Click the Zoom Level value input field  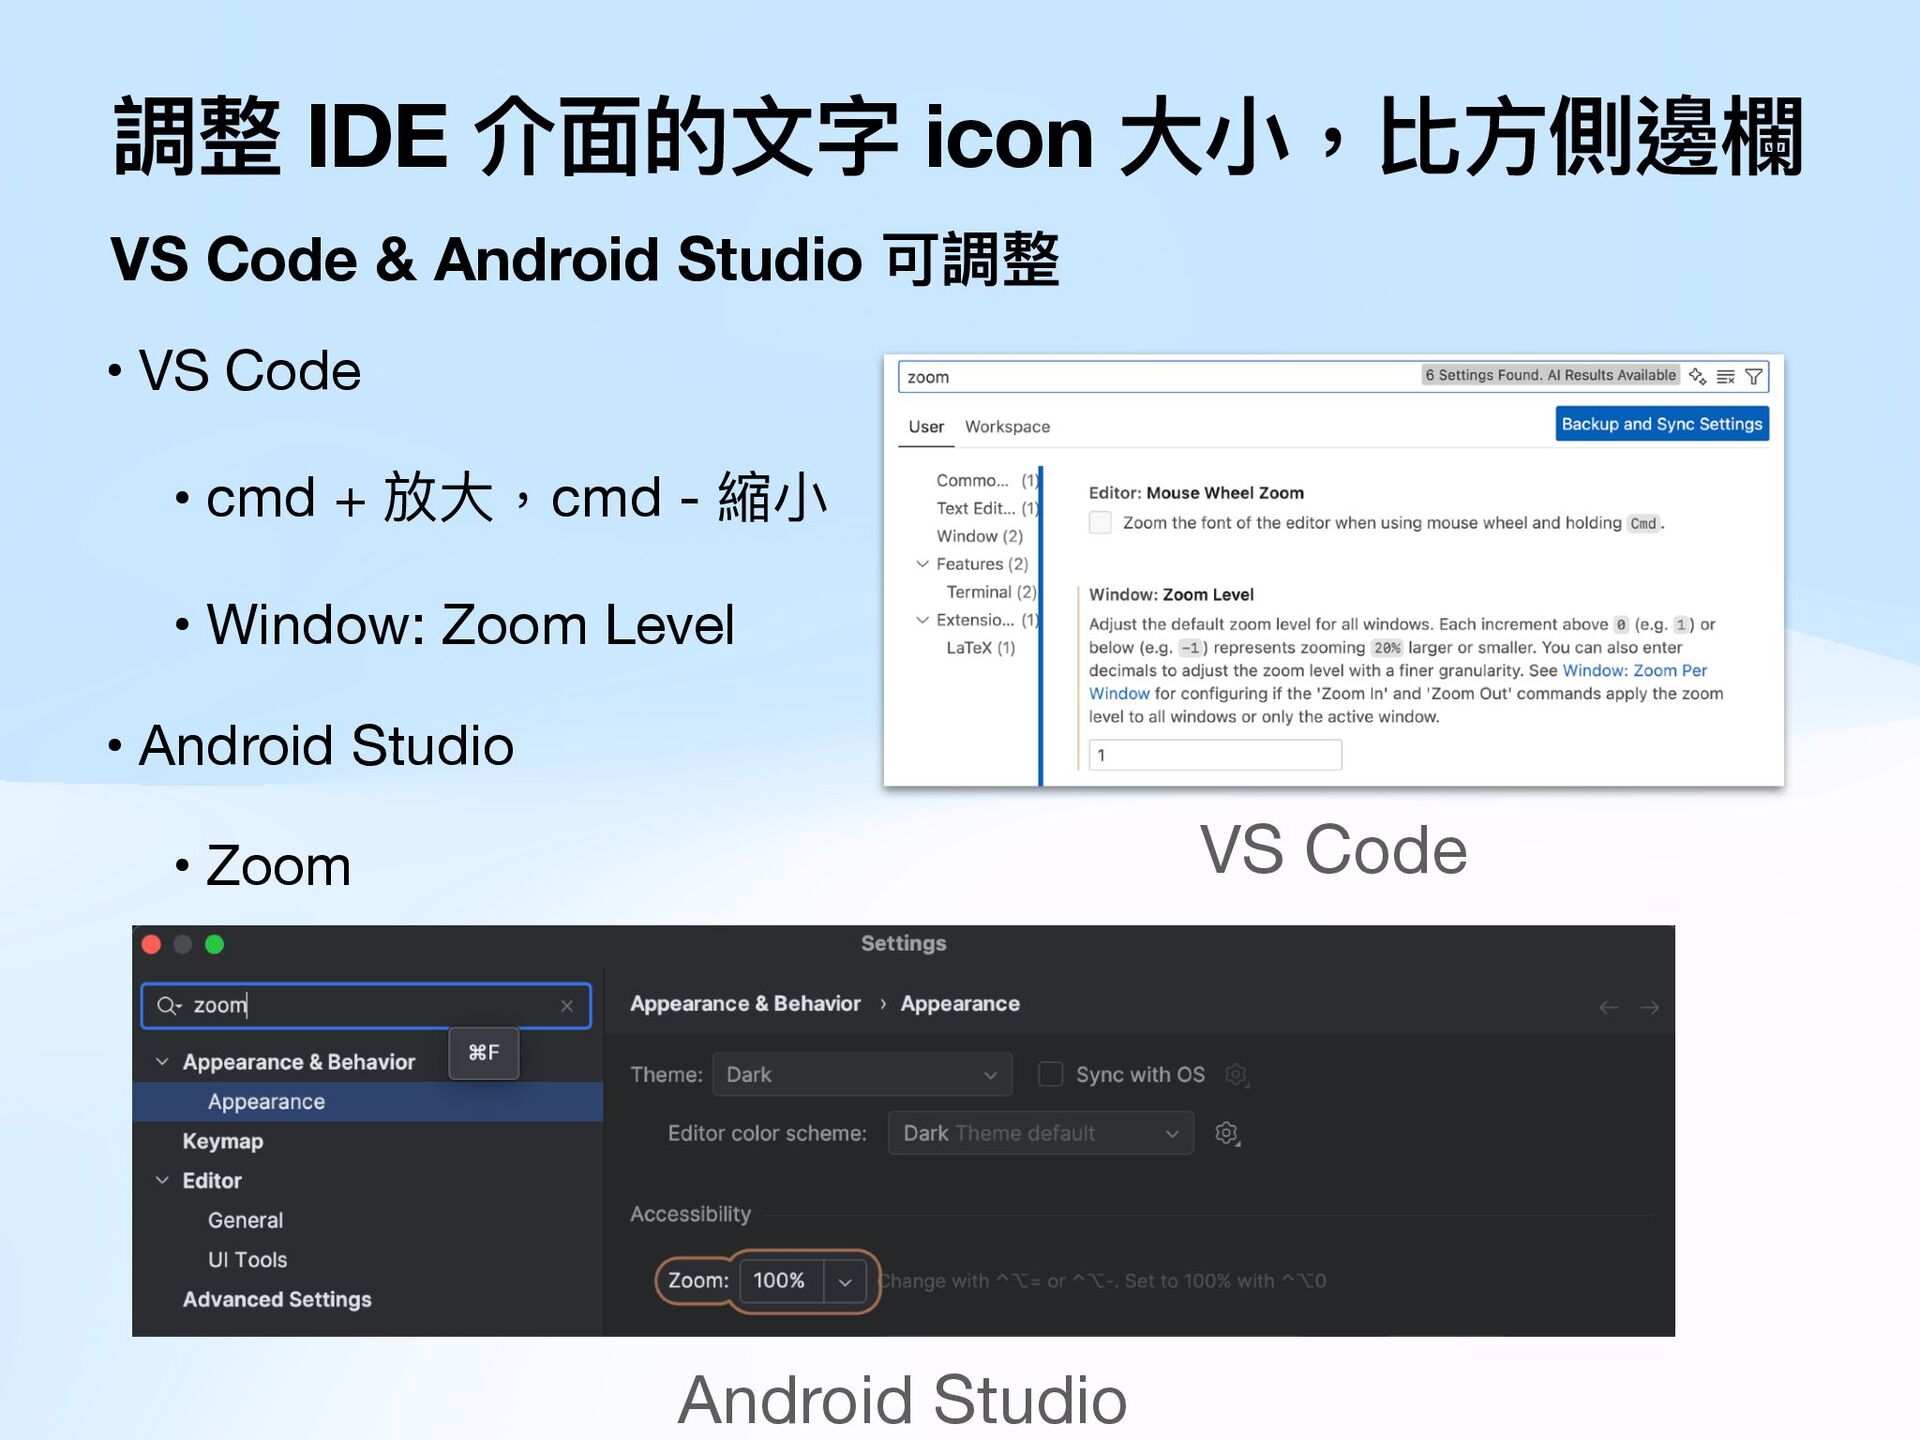[1215, 755]
